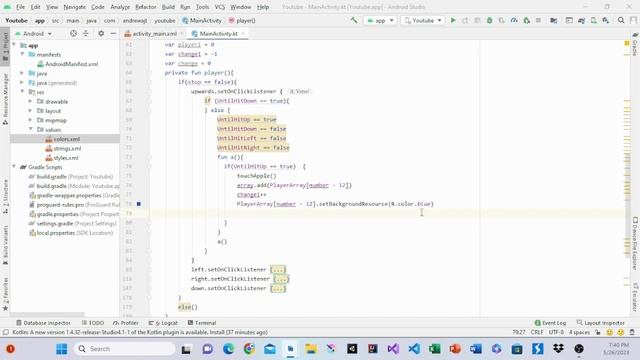The height and width of the screenshot is (360, 640).
Task: Click the Windows taskbar Search box
Action: [x=124, y=349]
